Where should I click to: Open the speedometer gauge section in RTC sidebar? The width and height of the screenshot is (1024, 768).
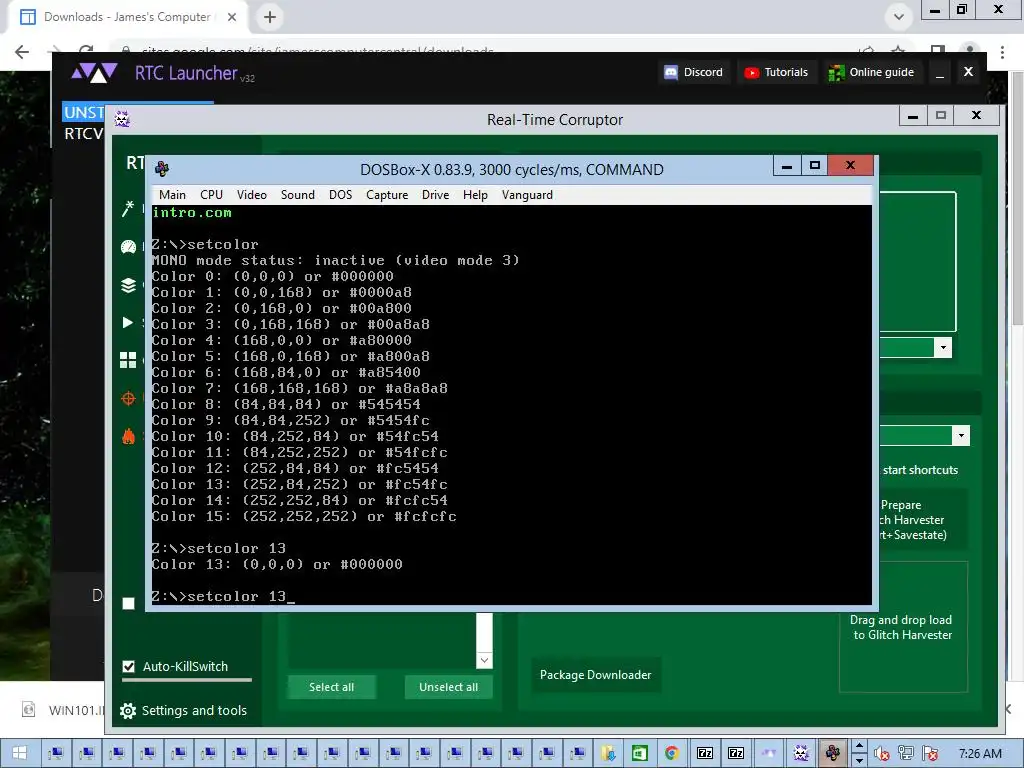[128, 247]
